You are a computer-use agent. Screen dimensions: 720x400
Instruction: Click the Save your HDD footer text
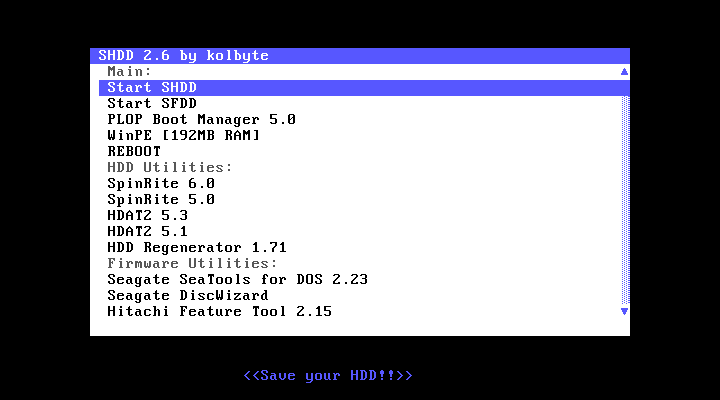[328, 376]
